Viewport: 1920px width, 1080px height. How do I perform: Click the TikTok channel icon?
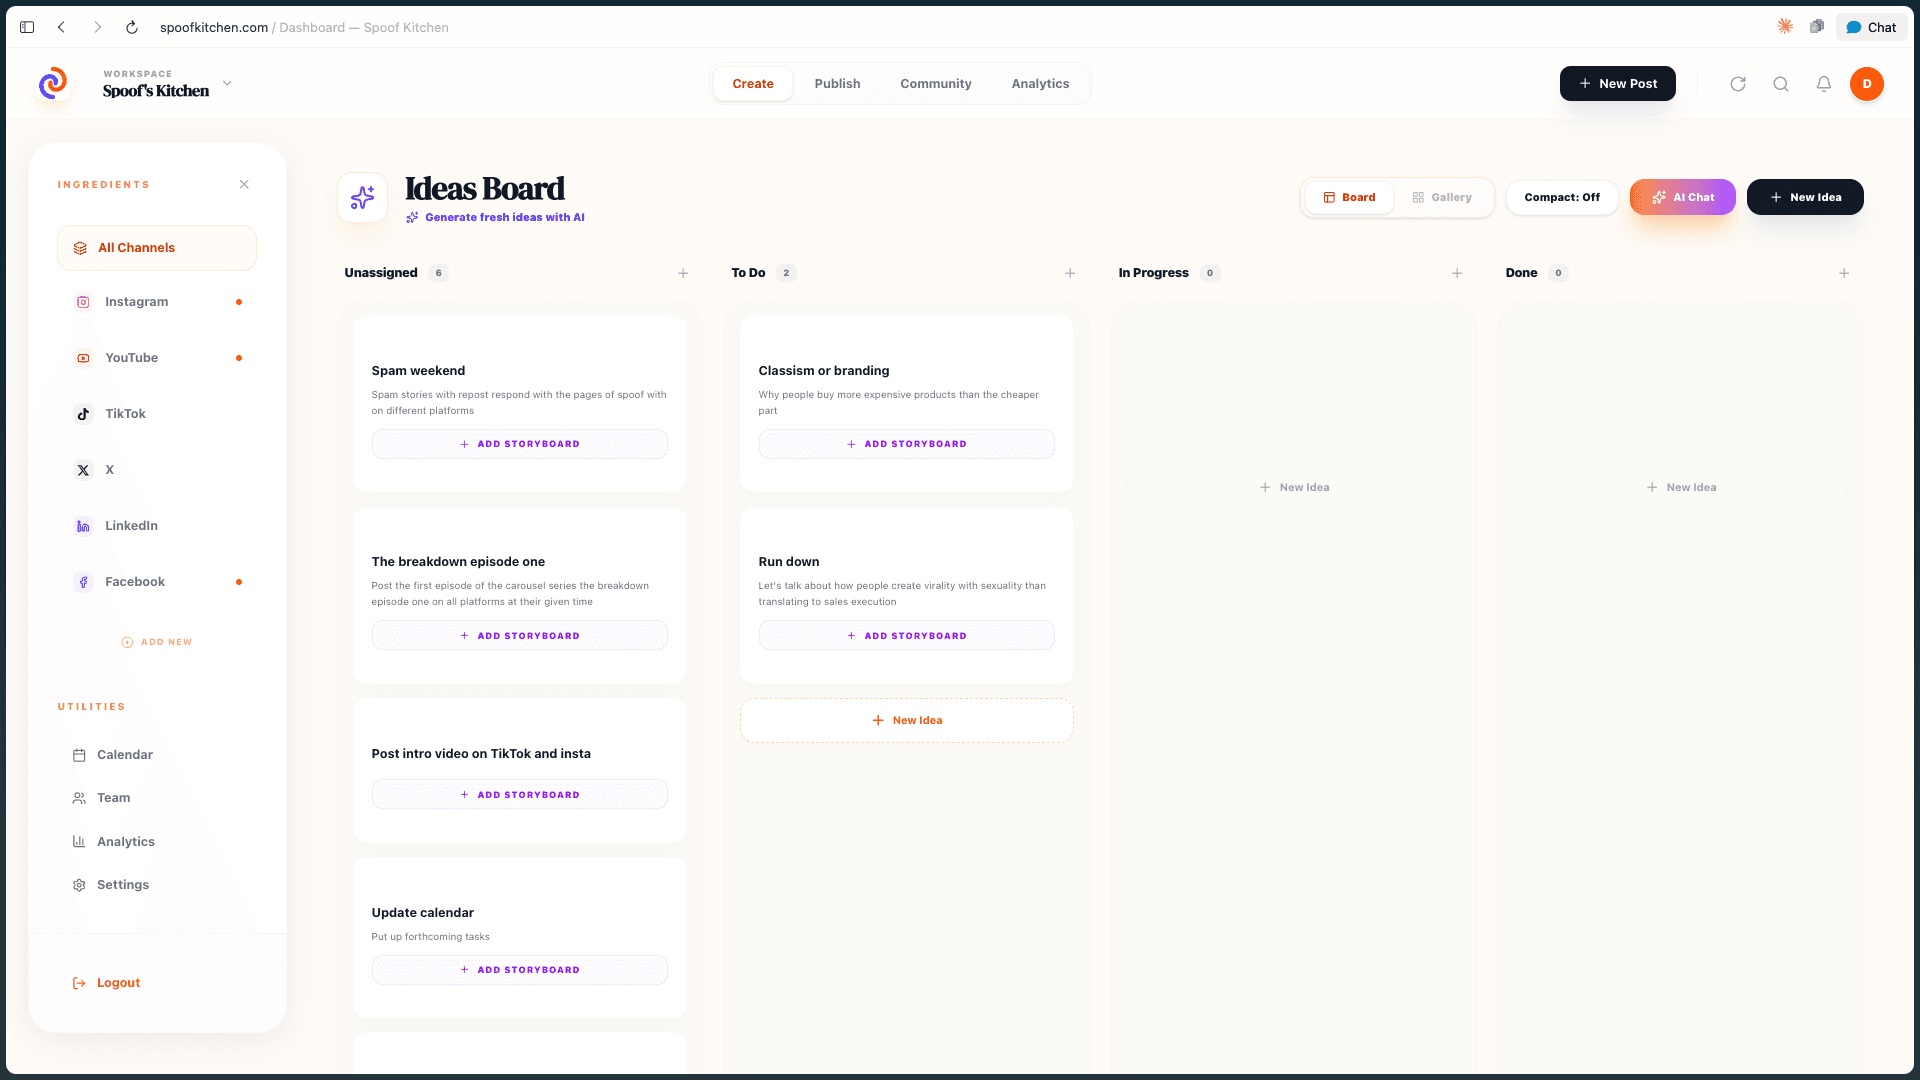coord(84,414)
